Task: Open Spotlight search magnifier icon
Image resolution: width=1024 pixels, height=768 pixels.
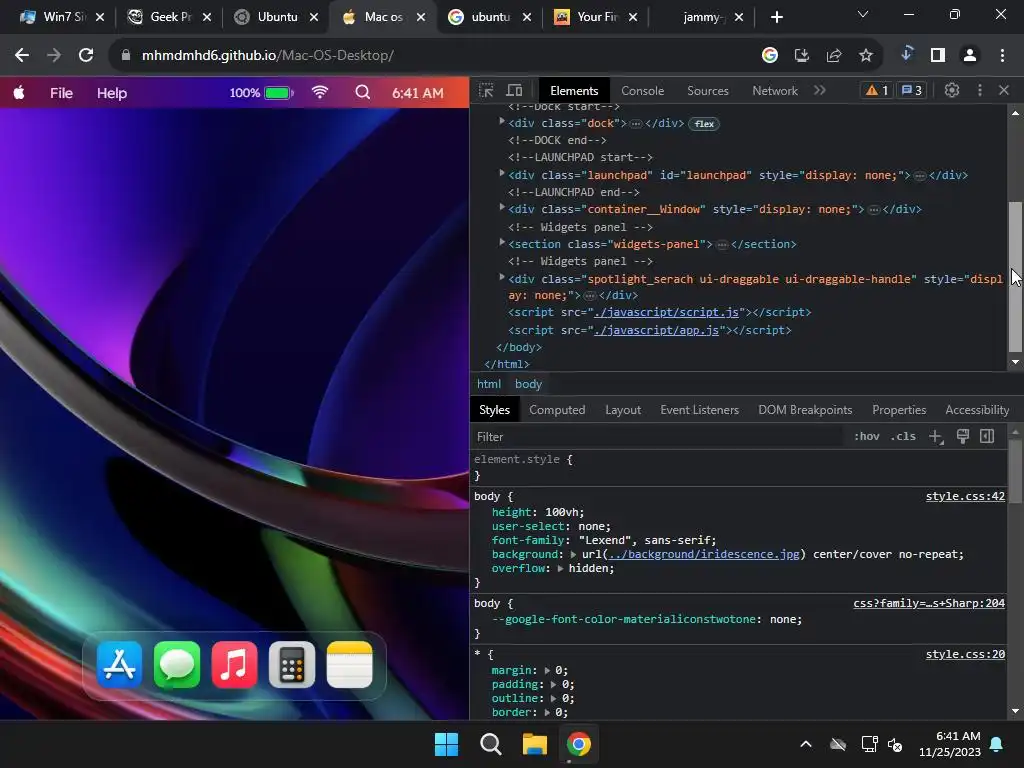Action: tap(362, 93)
